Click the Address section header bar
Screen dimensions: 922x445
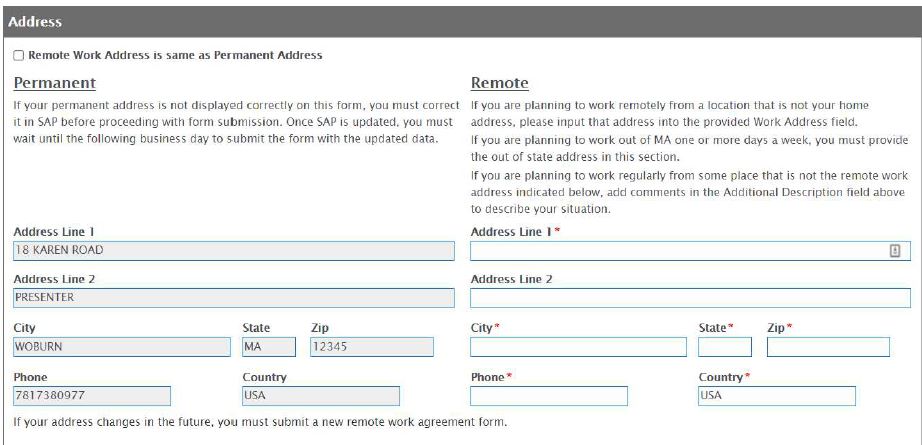(x=460, y=20)
